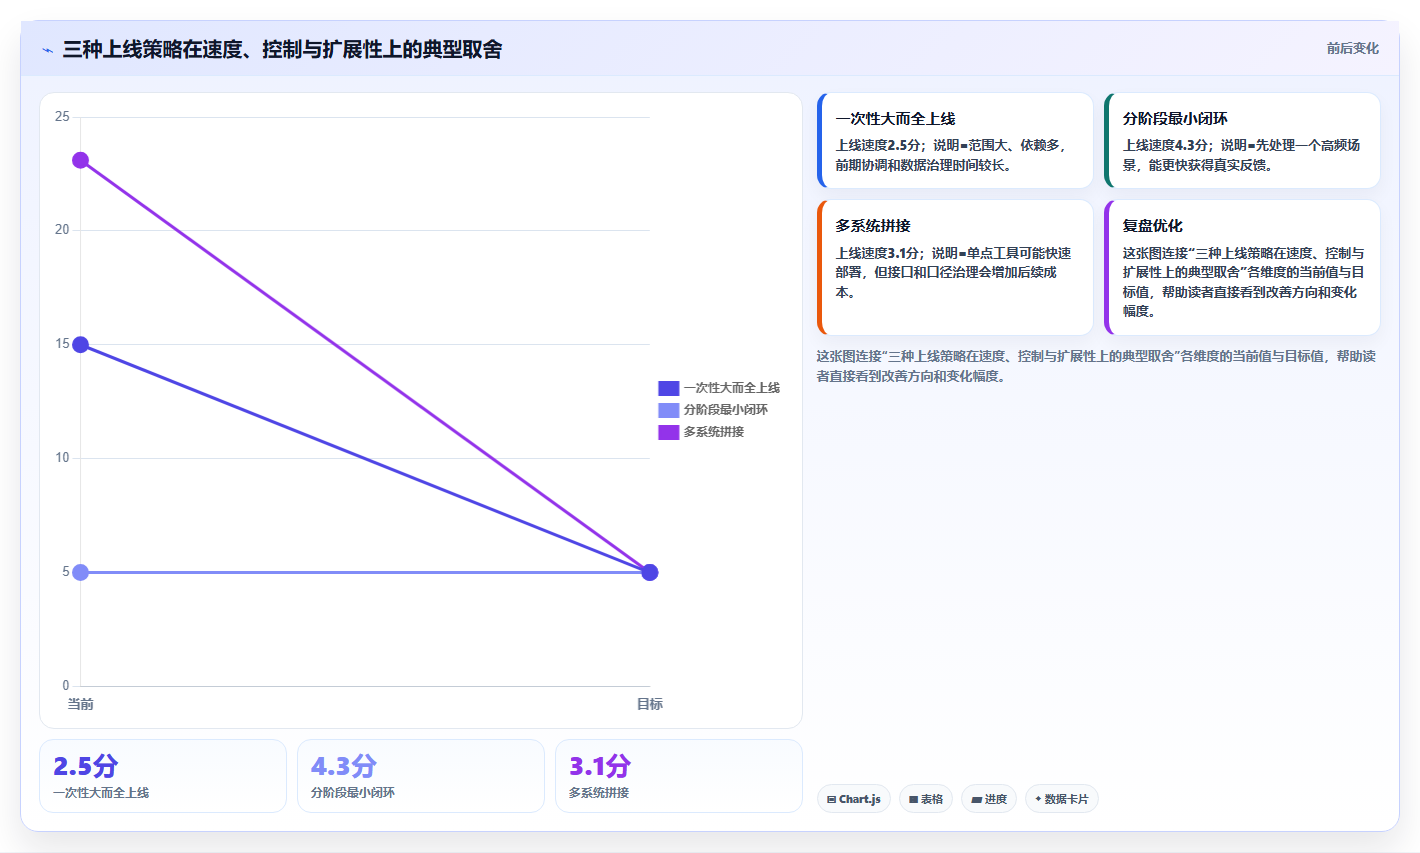Click the dark blue point at 15
The width and height of the screenshot is (1420, 853).
point(81,345)
